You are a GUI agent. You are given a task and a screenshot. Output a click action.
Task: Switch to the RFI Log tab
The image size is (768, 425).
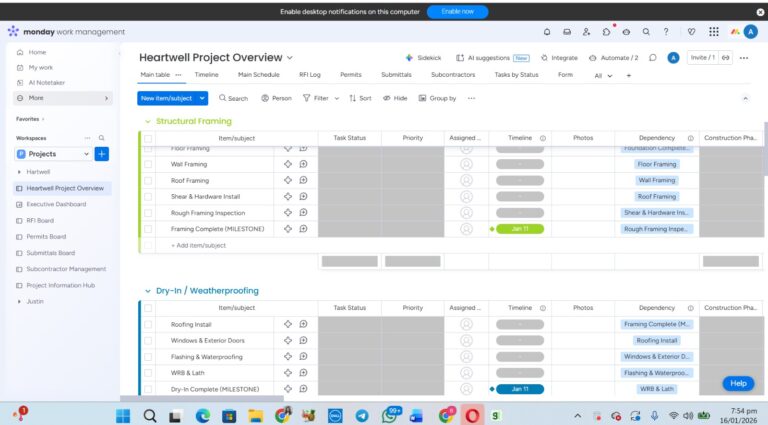pyautogui.click(x=309, y=75)
